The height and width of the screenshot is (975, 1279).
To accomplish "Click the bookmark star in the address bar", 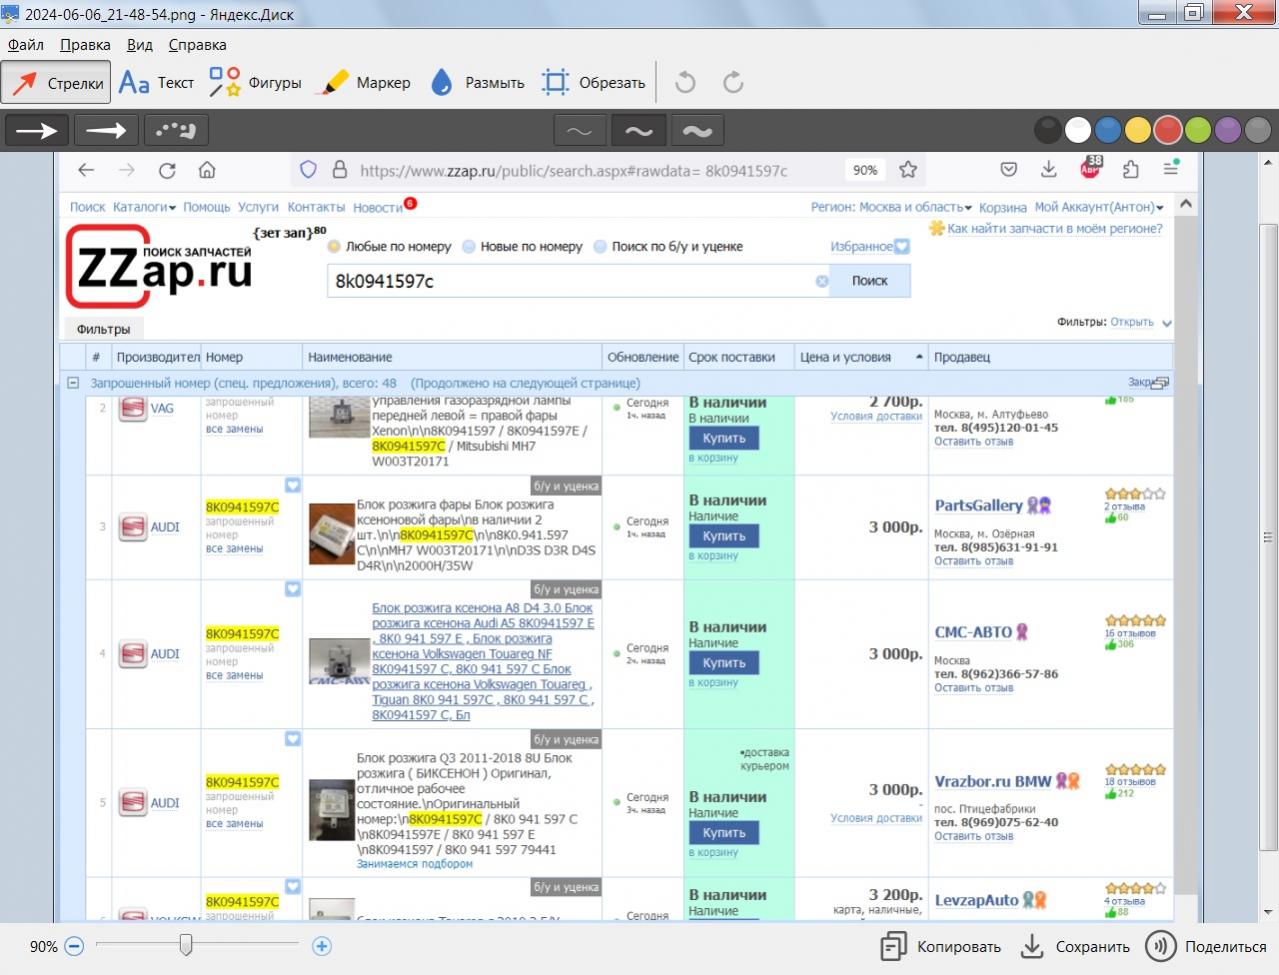I will [908, 170].
